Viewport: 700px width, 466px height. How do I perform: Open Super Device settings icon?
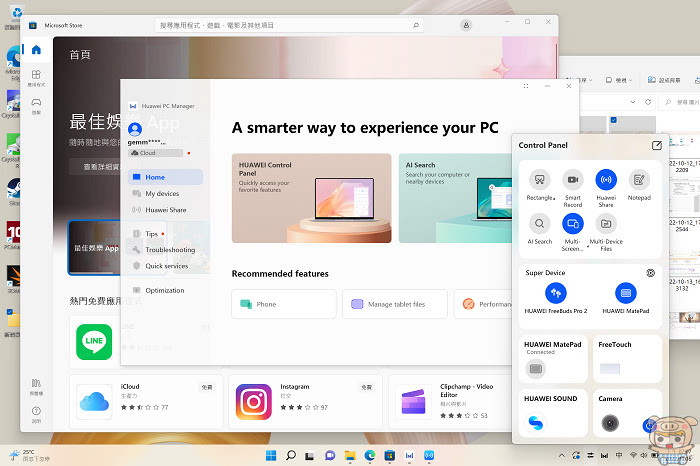(x=650, y=273)
